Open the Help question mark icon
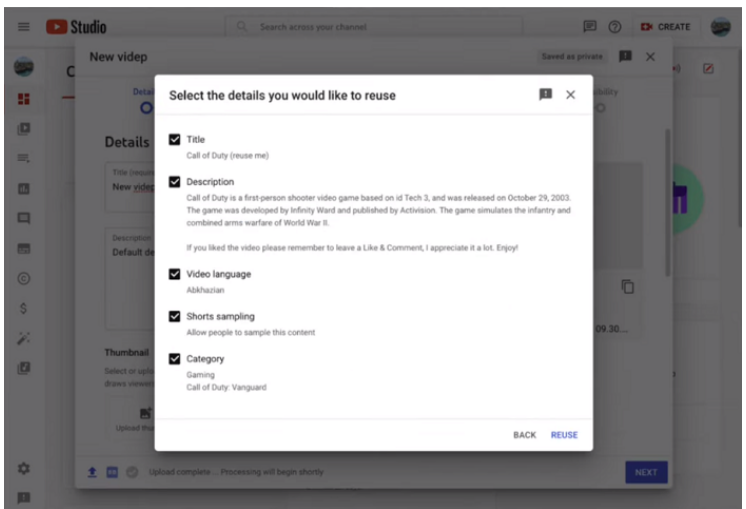Viewport: 746px width, 509px height. (615, 27)
